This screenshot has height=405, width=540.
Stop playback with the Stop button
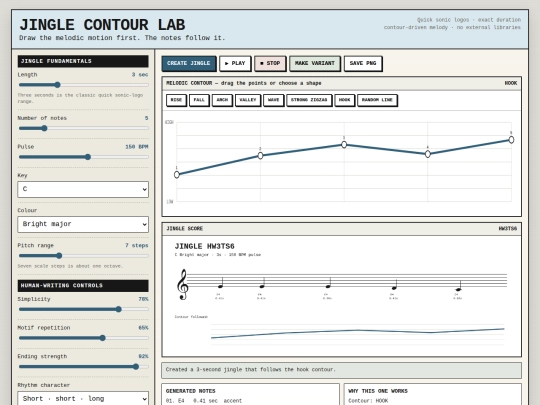coord(270,63)
